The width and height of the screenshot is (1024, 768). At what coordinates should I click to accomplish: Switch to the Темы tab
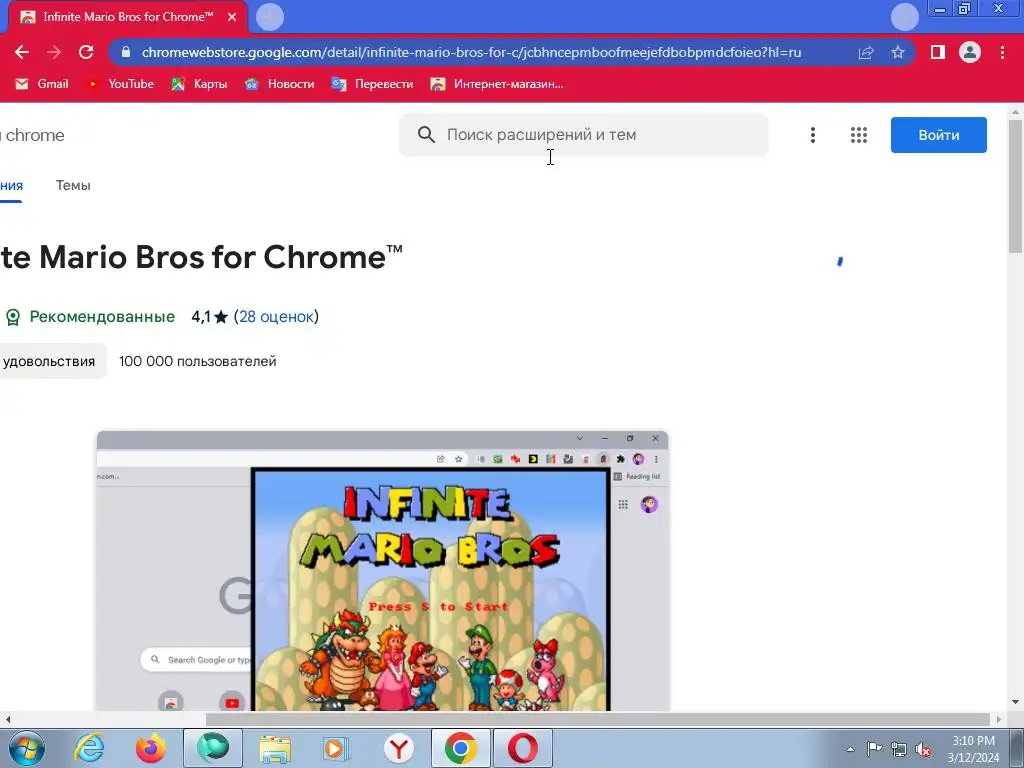73,185
